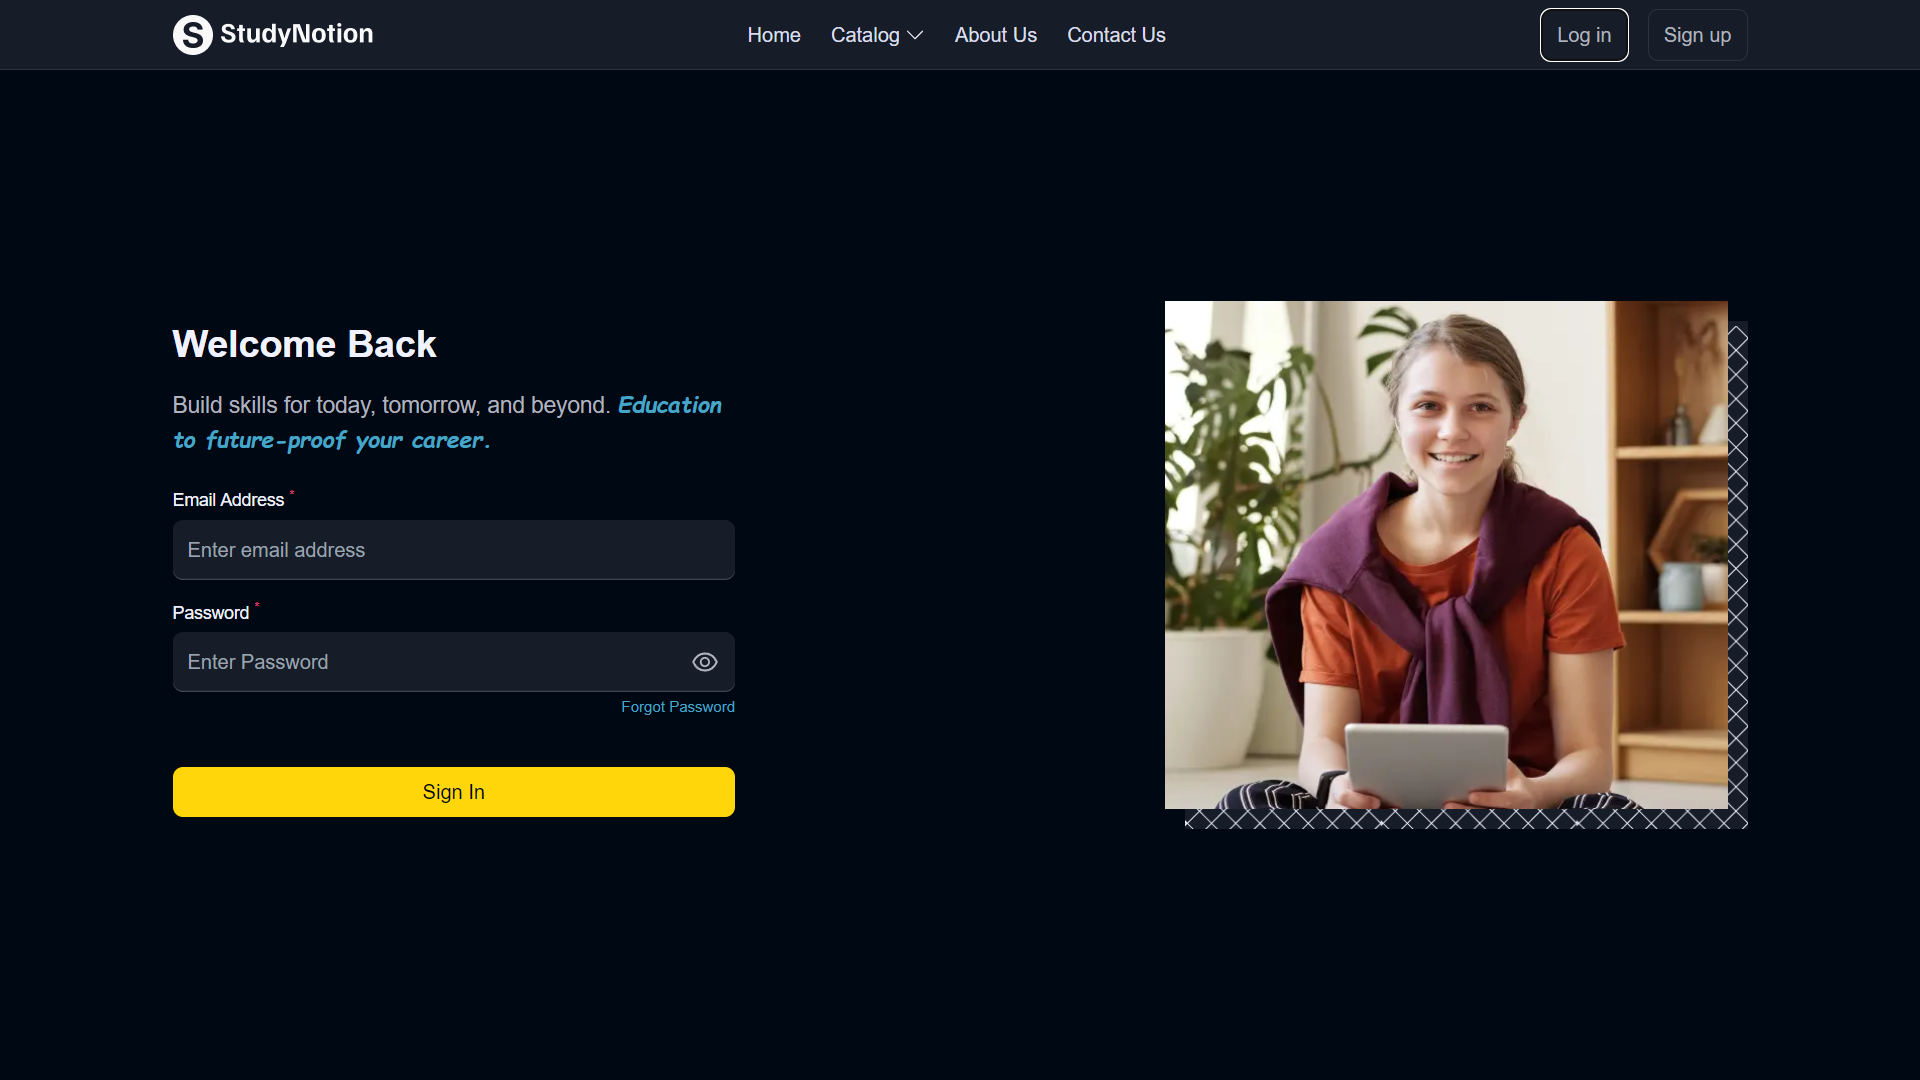This screenshot has height=1080, width=1920.
Task: Click the student photo on the right
Action: pyautogui.click(x=1445, y=555)
